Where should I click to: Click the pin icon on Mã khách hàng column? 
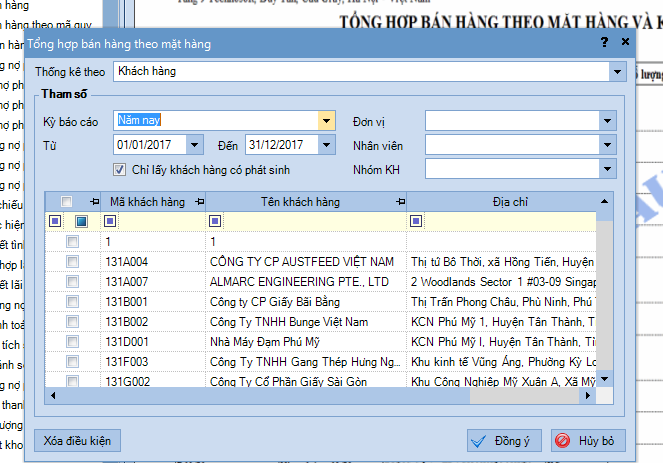(x=200, y=202)
